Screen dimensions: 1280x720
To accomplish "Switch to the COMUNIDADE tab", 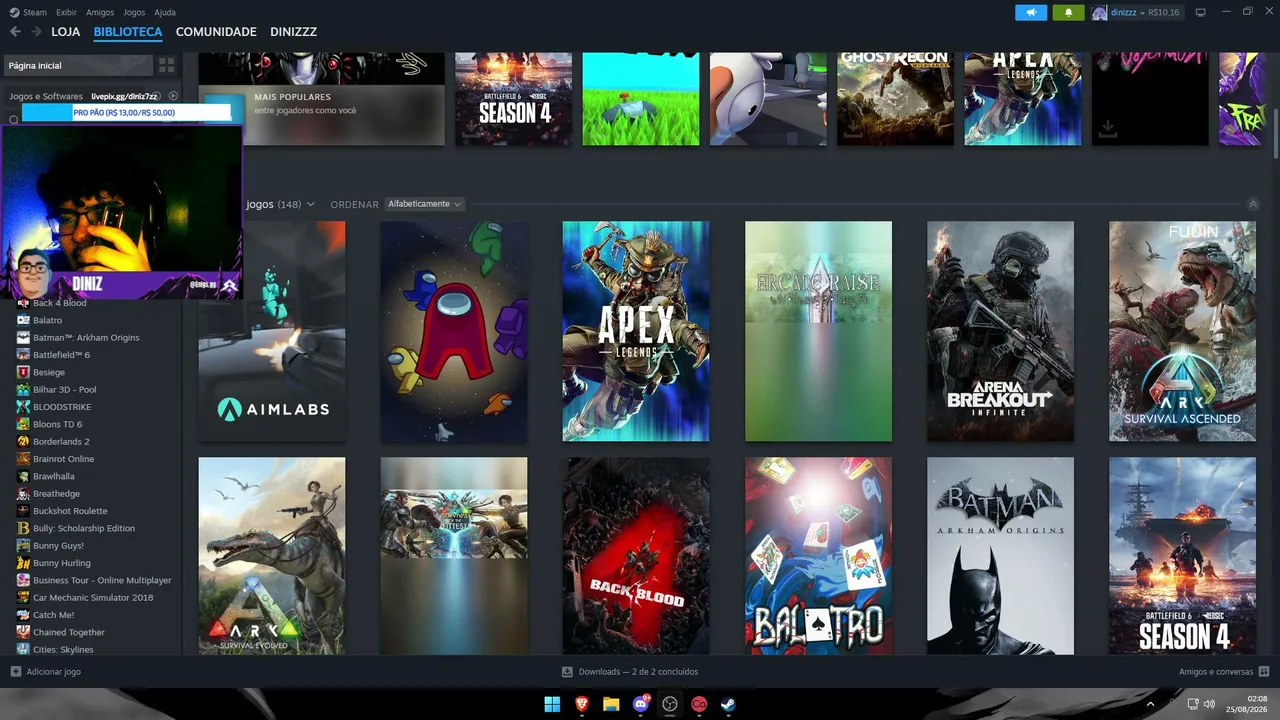I will [x=216, y=32].
